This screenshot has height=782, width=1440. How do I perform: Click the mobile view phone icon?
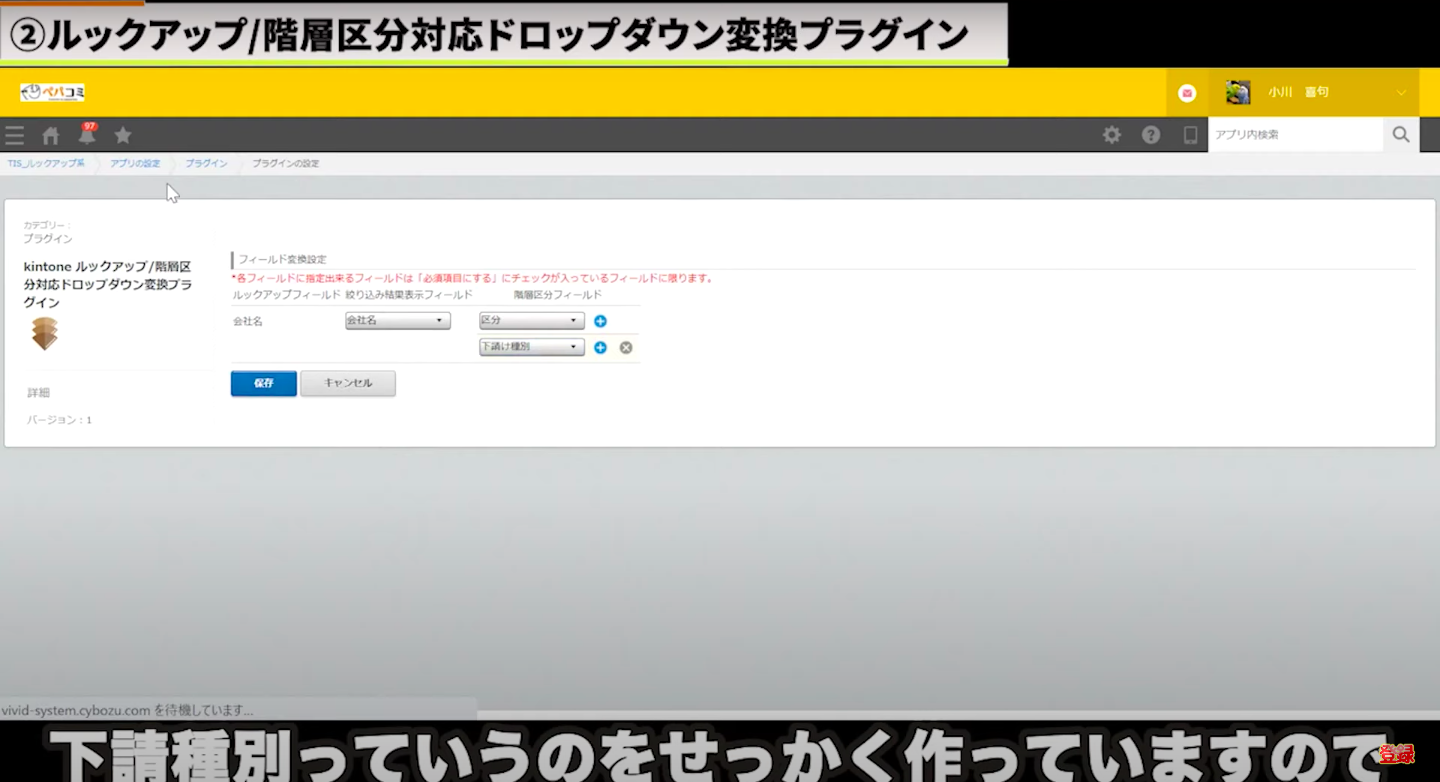point(1190,135)
